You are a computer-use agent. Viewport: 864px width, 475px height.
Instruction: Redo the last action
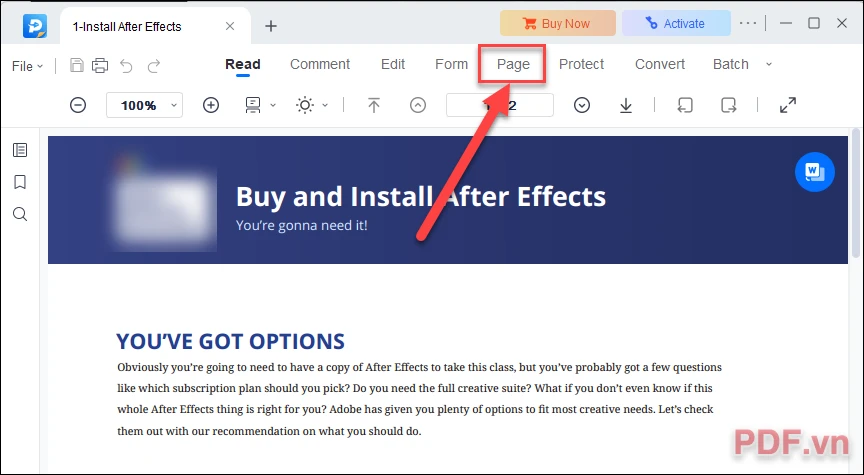click(154, 66)
